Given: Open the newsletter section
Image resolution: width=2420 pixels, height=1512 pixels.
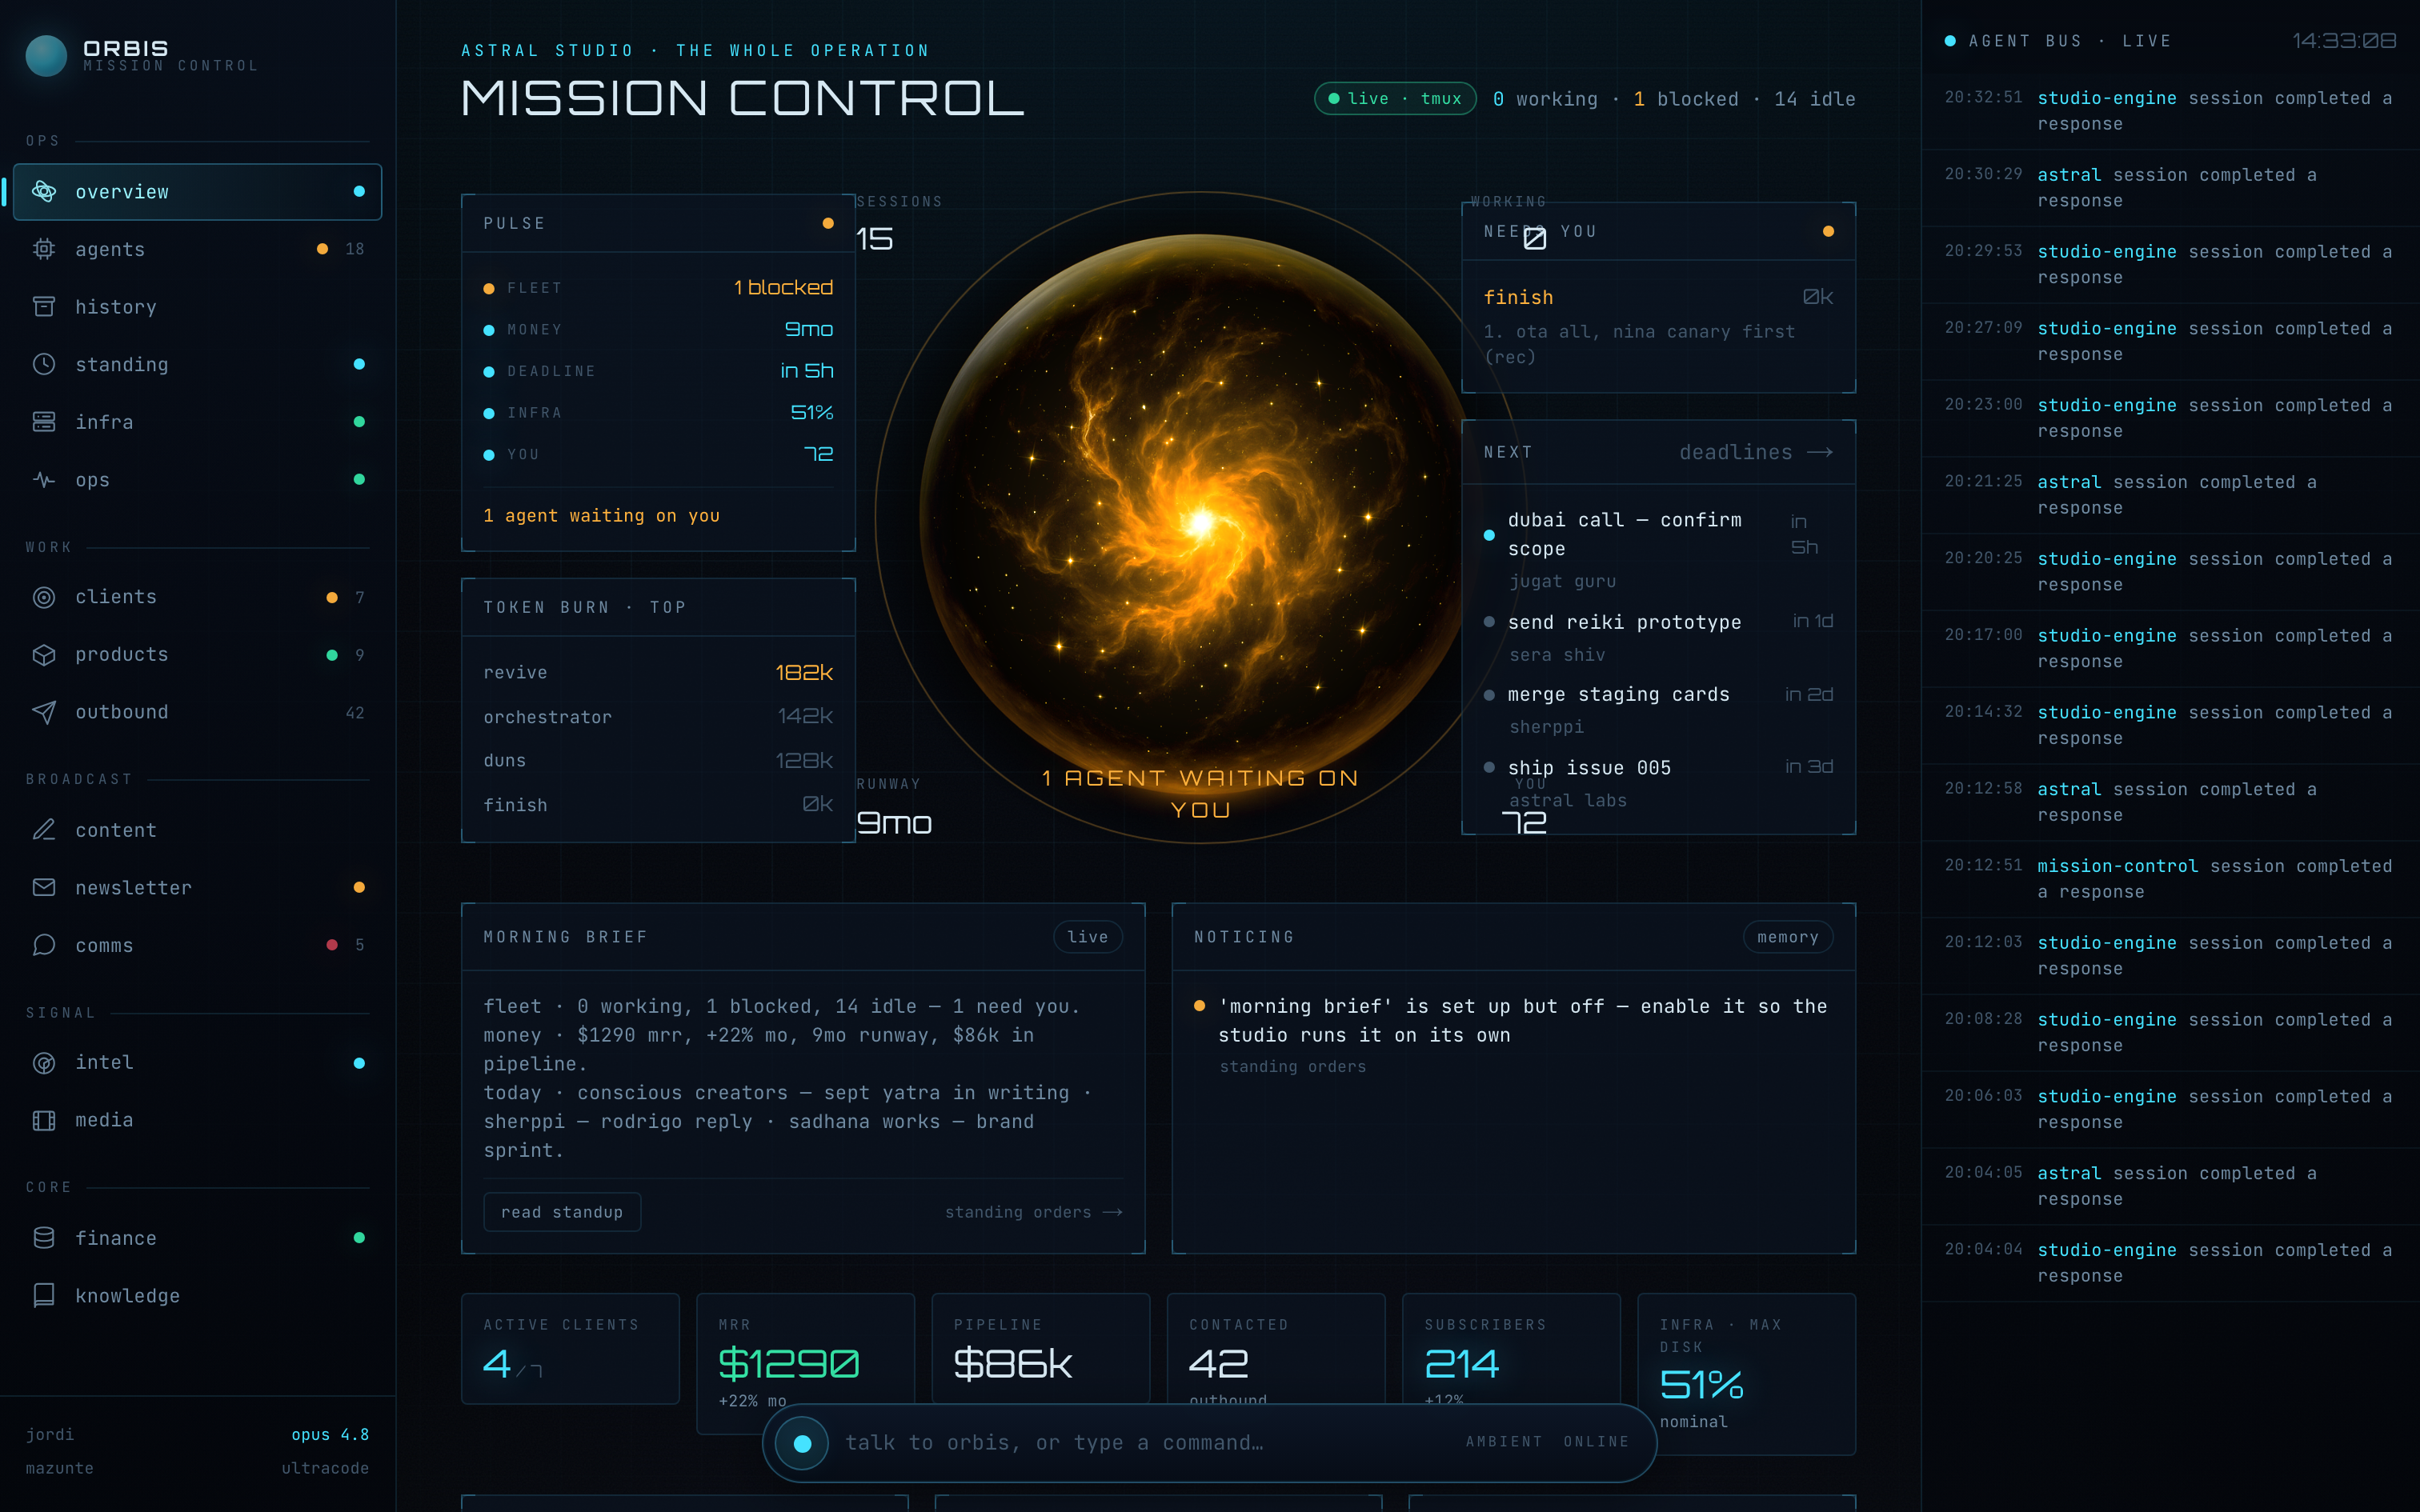Looking at the screenshot, I should pos(198,887).
